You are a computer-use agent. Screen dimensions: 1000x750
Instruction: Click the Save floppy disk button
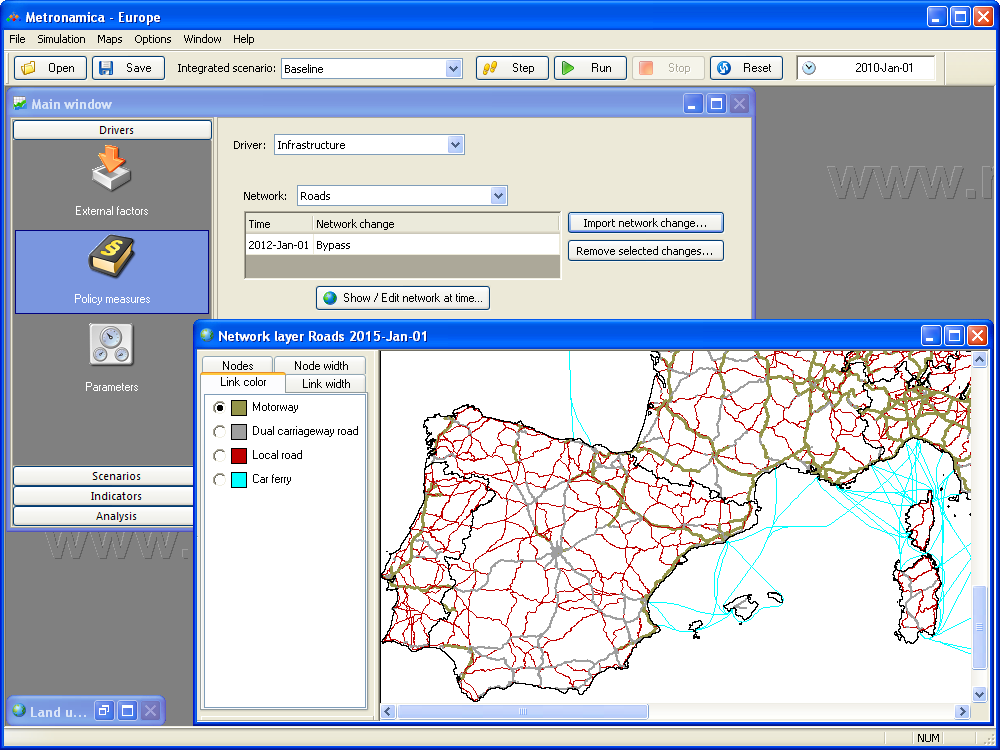click(128, 68)
